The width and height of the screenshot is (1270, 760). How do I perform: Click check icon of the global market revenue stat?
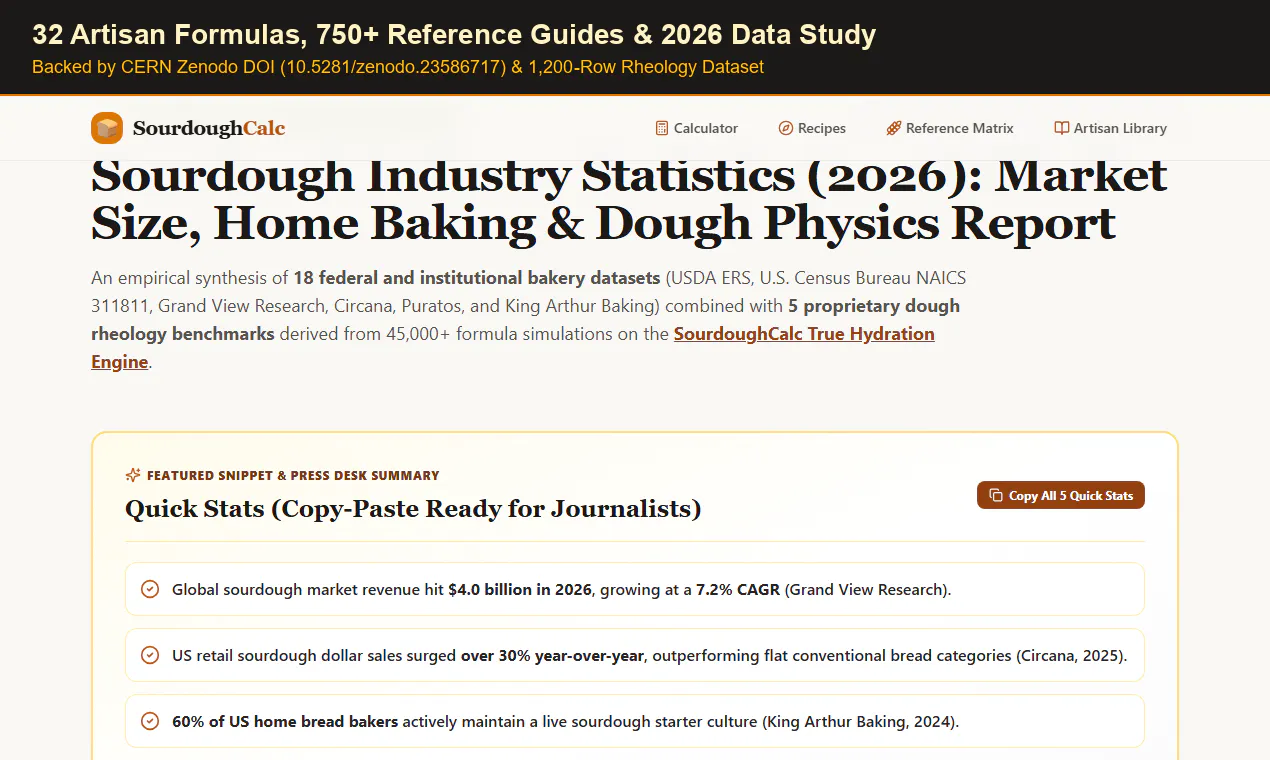coord(150,589)
